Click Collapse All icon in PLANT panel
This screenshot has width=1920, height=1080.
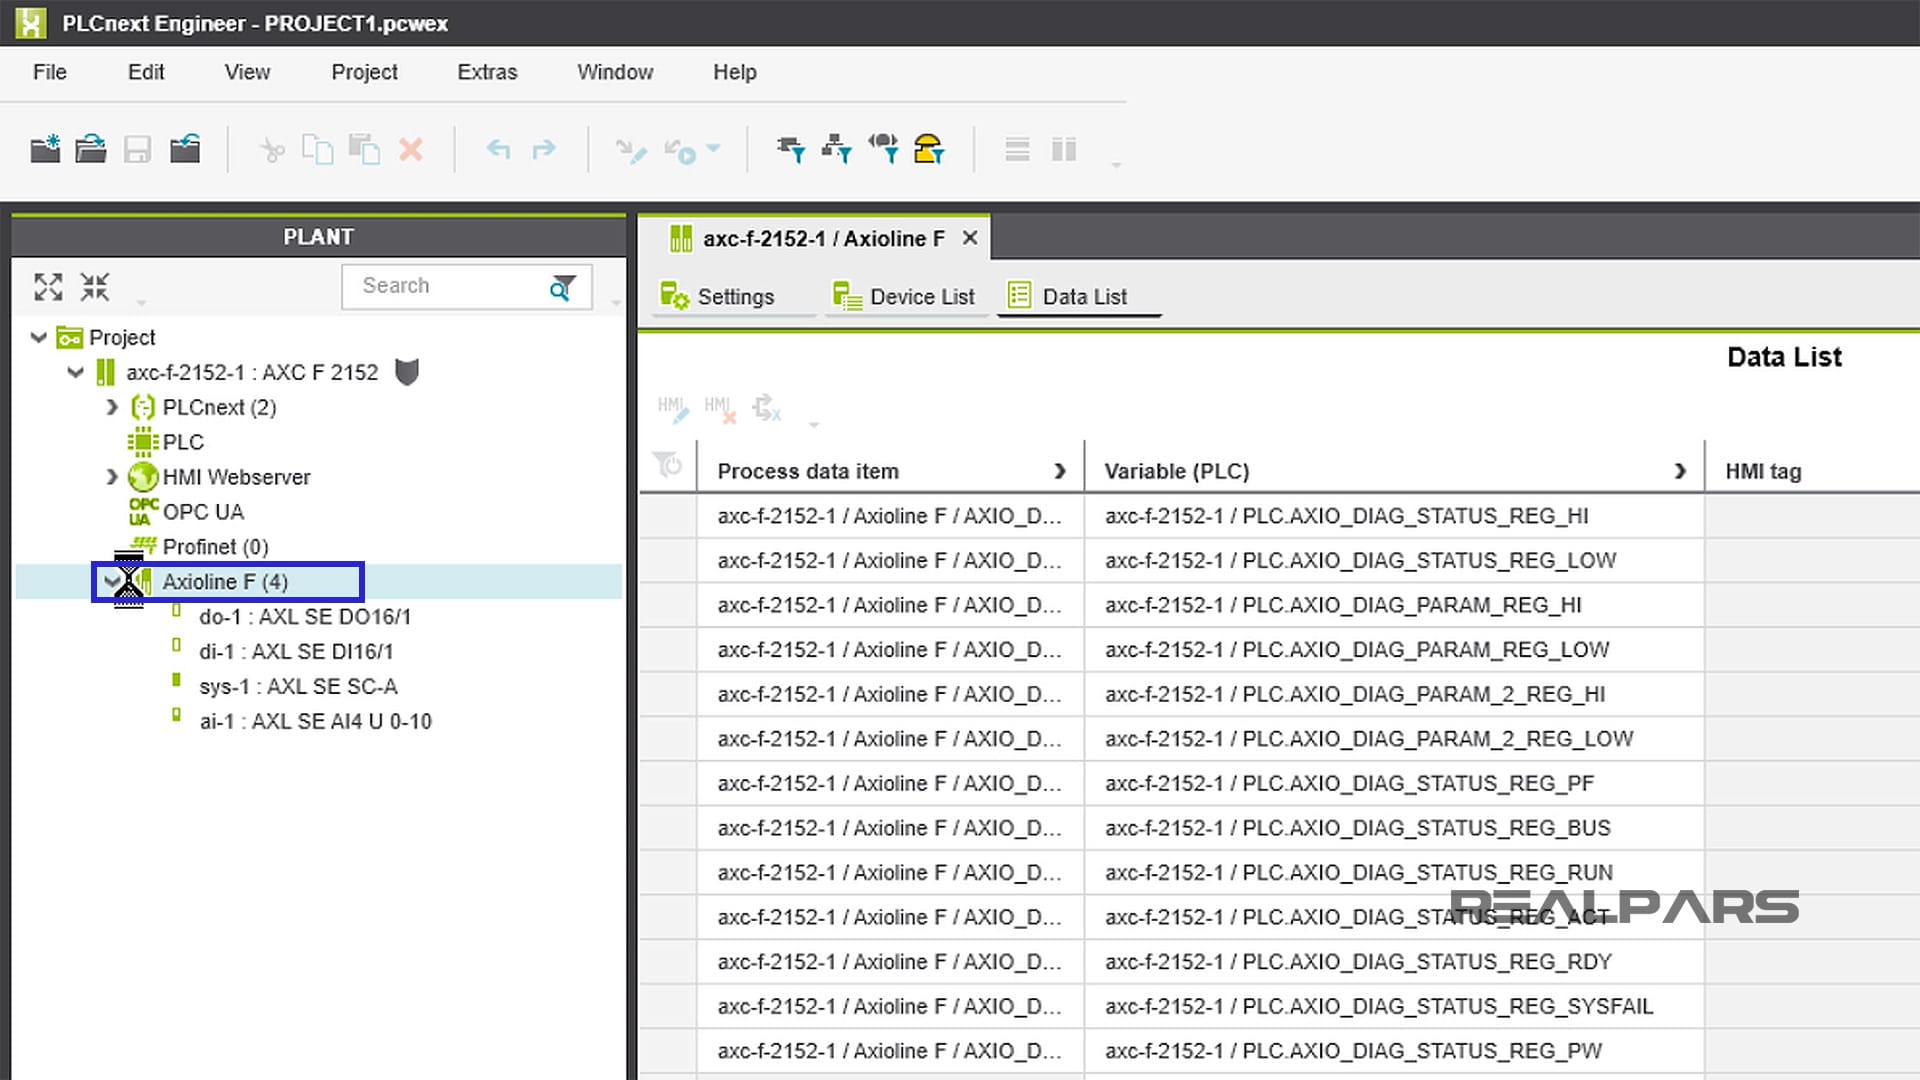click(95, 287)
